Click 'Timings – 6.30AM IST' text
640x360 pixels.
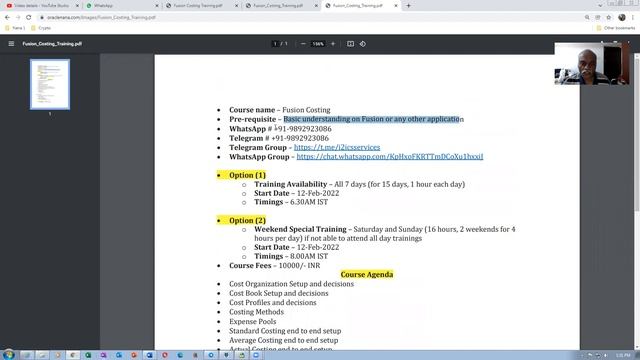[291, 202]
